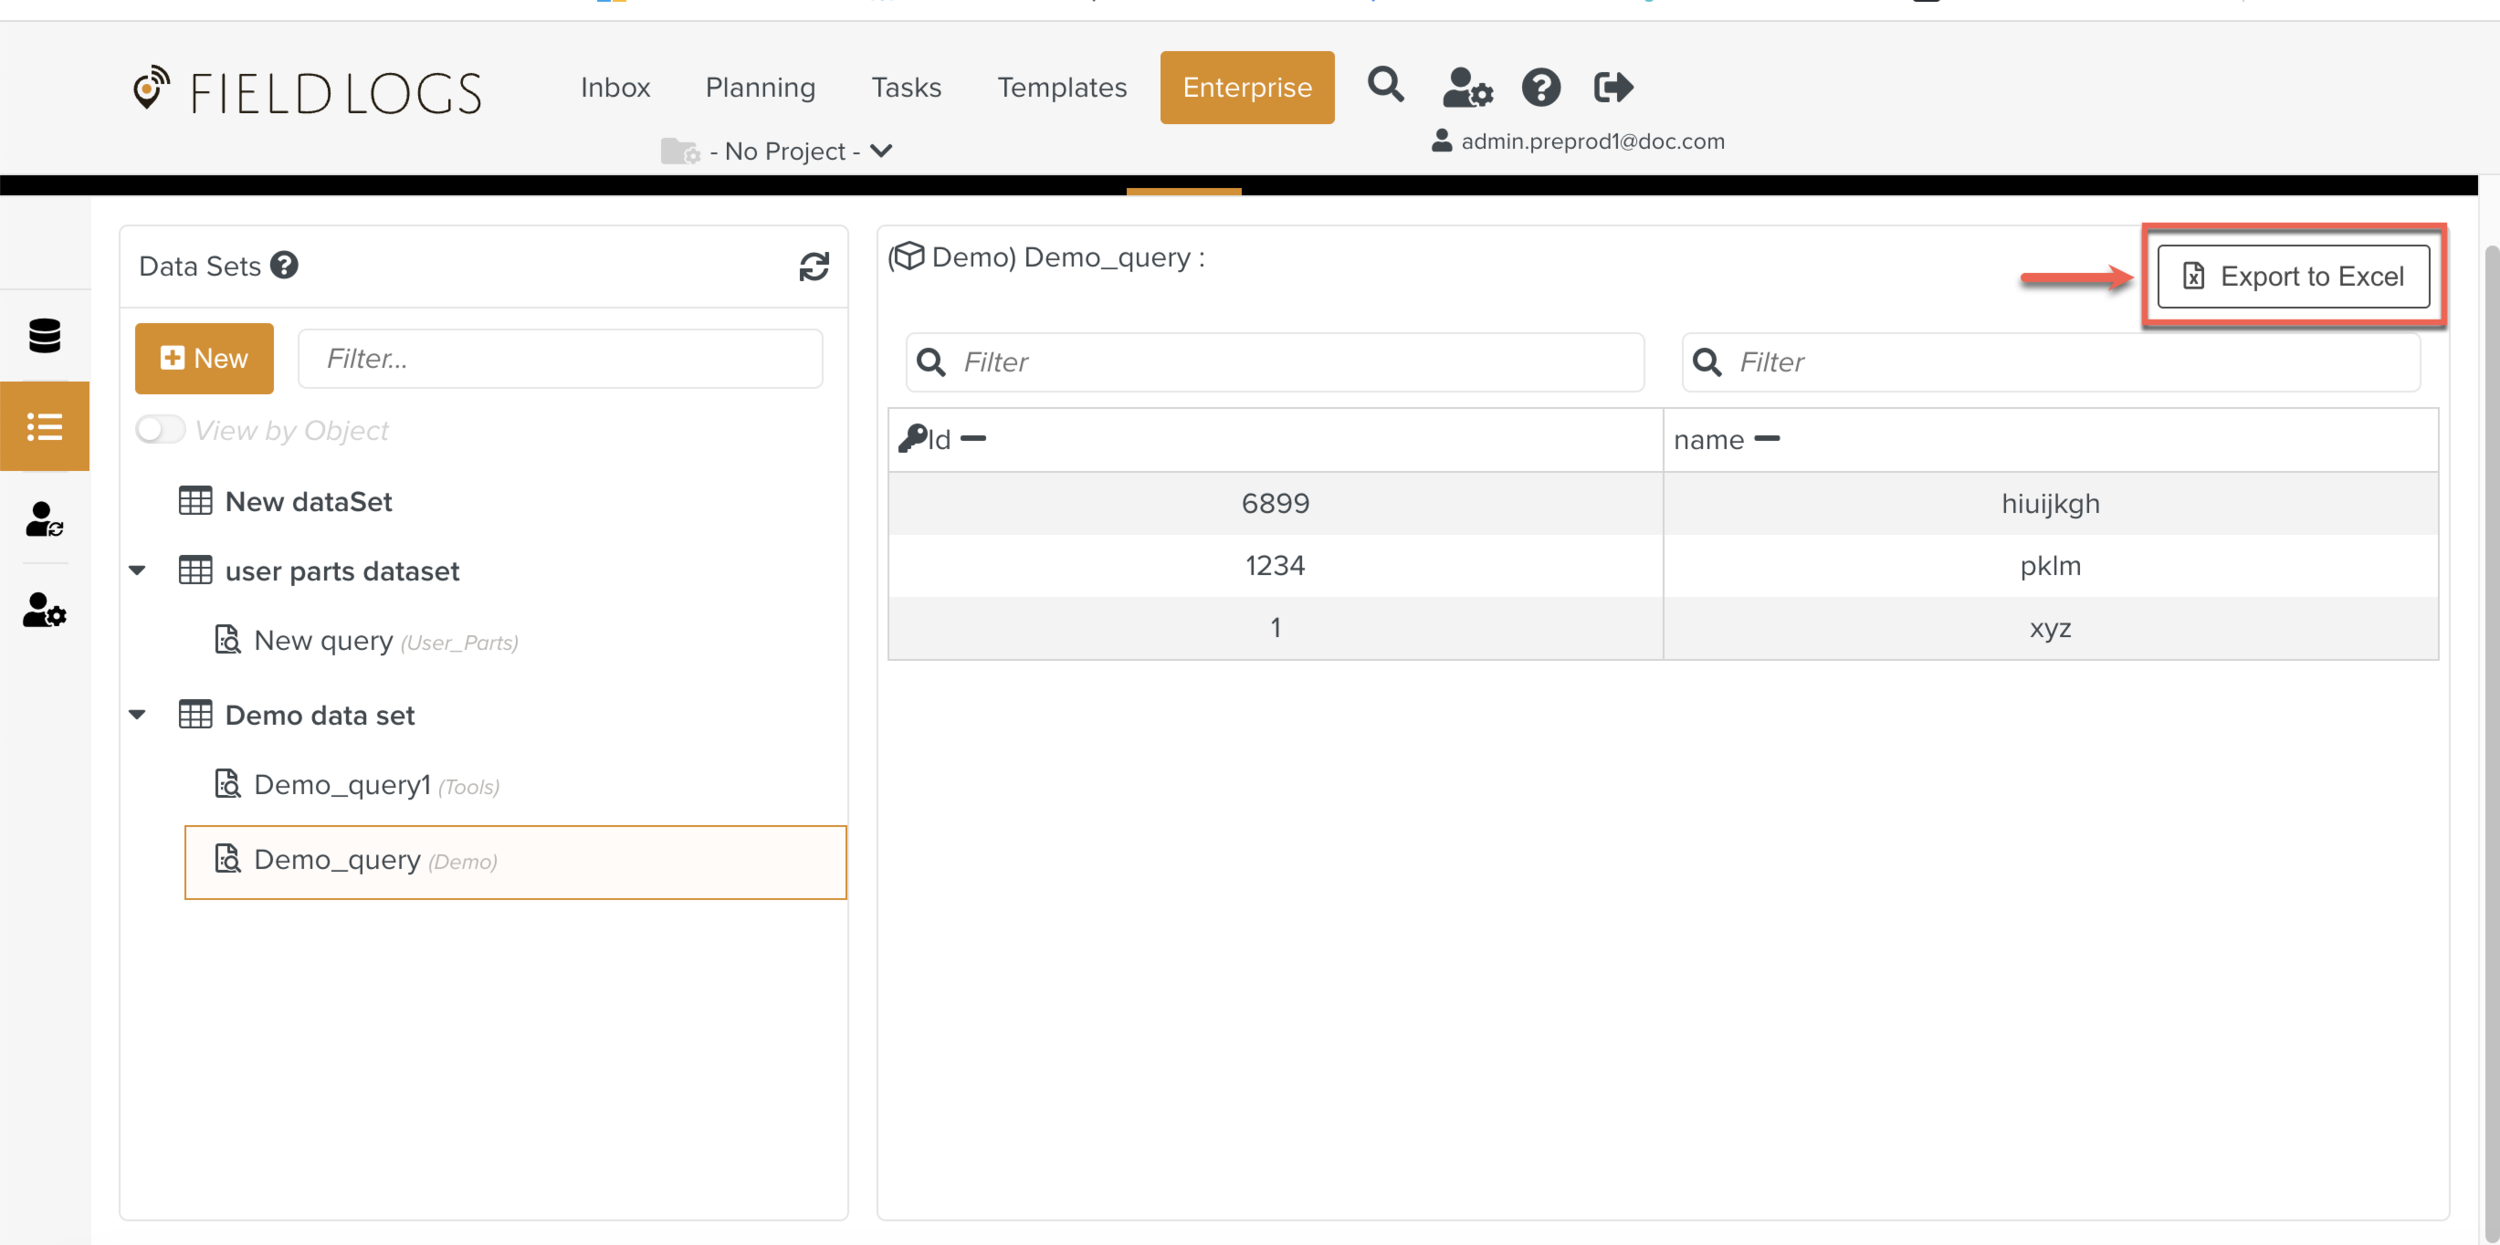Image resolution: width=2500 pixels, height=1245 pixels.
Task: Open the Planning menu item
Action: tap(760, 88)
